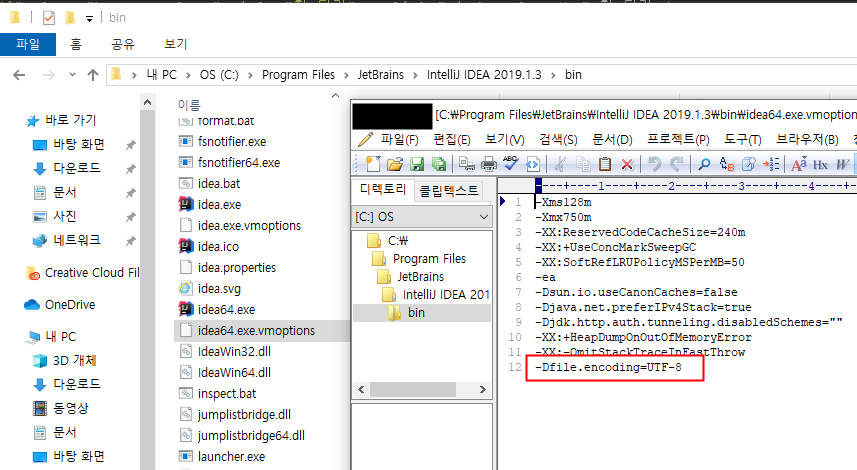Image resolution: width=857 pixels, height=470 pixels.
Task: Click the red X Delete icon
Action: point(627,164)
